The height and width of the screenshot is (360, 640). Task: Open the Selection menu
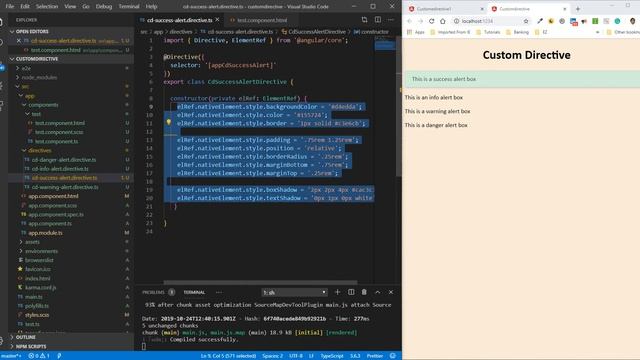coord(47,7)
